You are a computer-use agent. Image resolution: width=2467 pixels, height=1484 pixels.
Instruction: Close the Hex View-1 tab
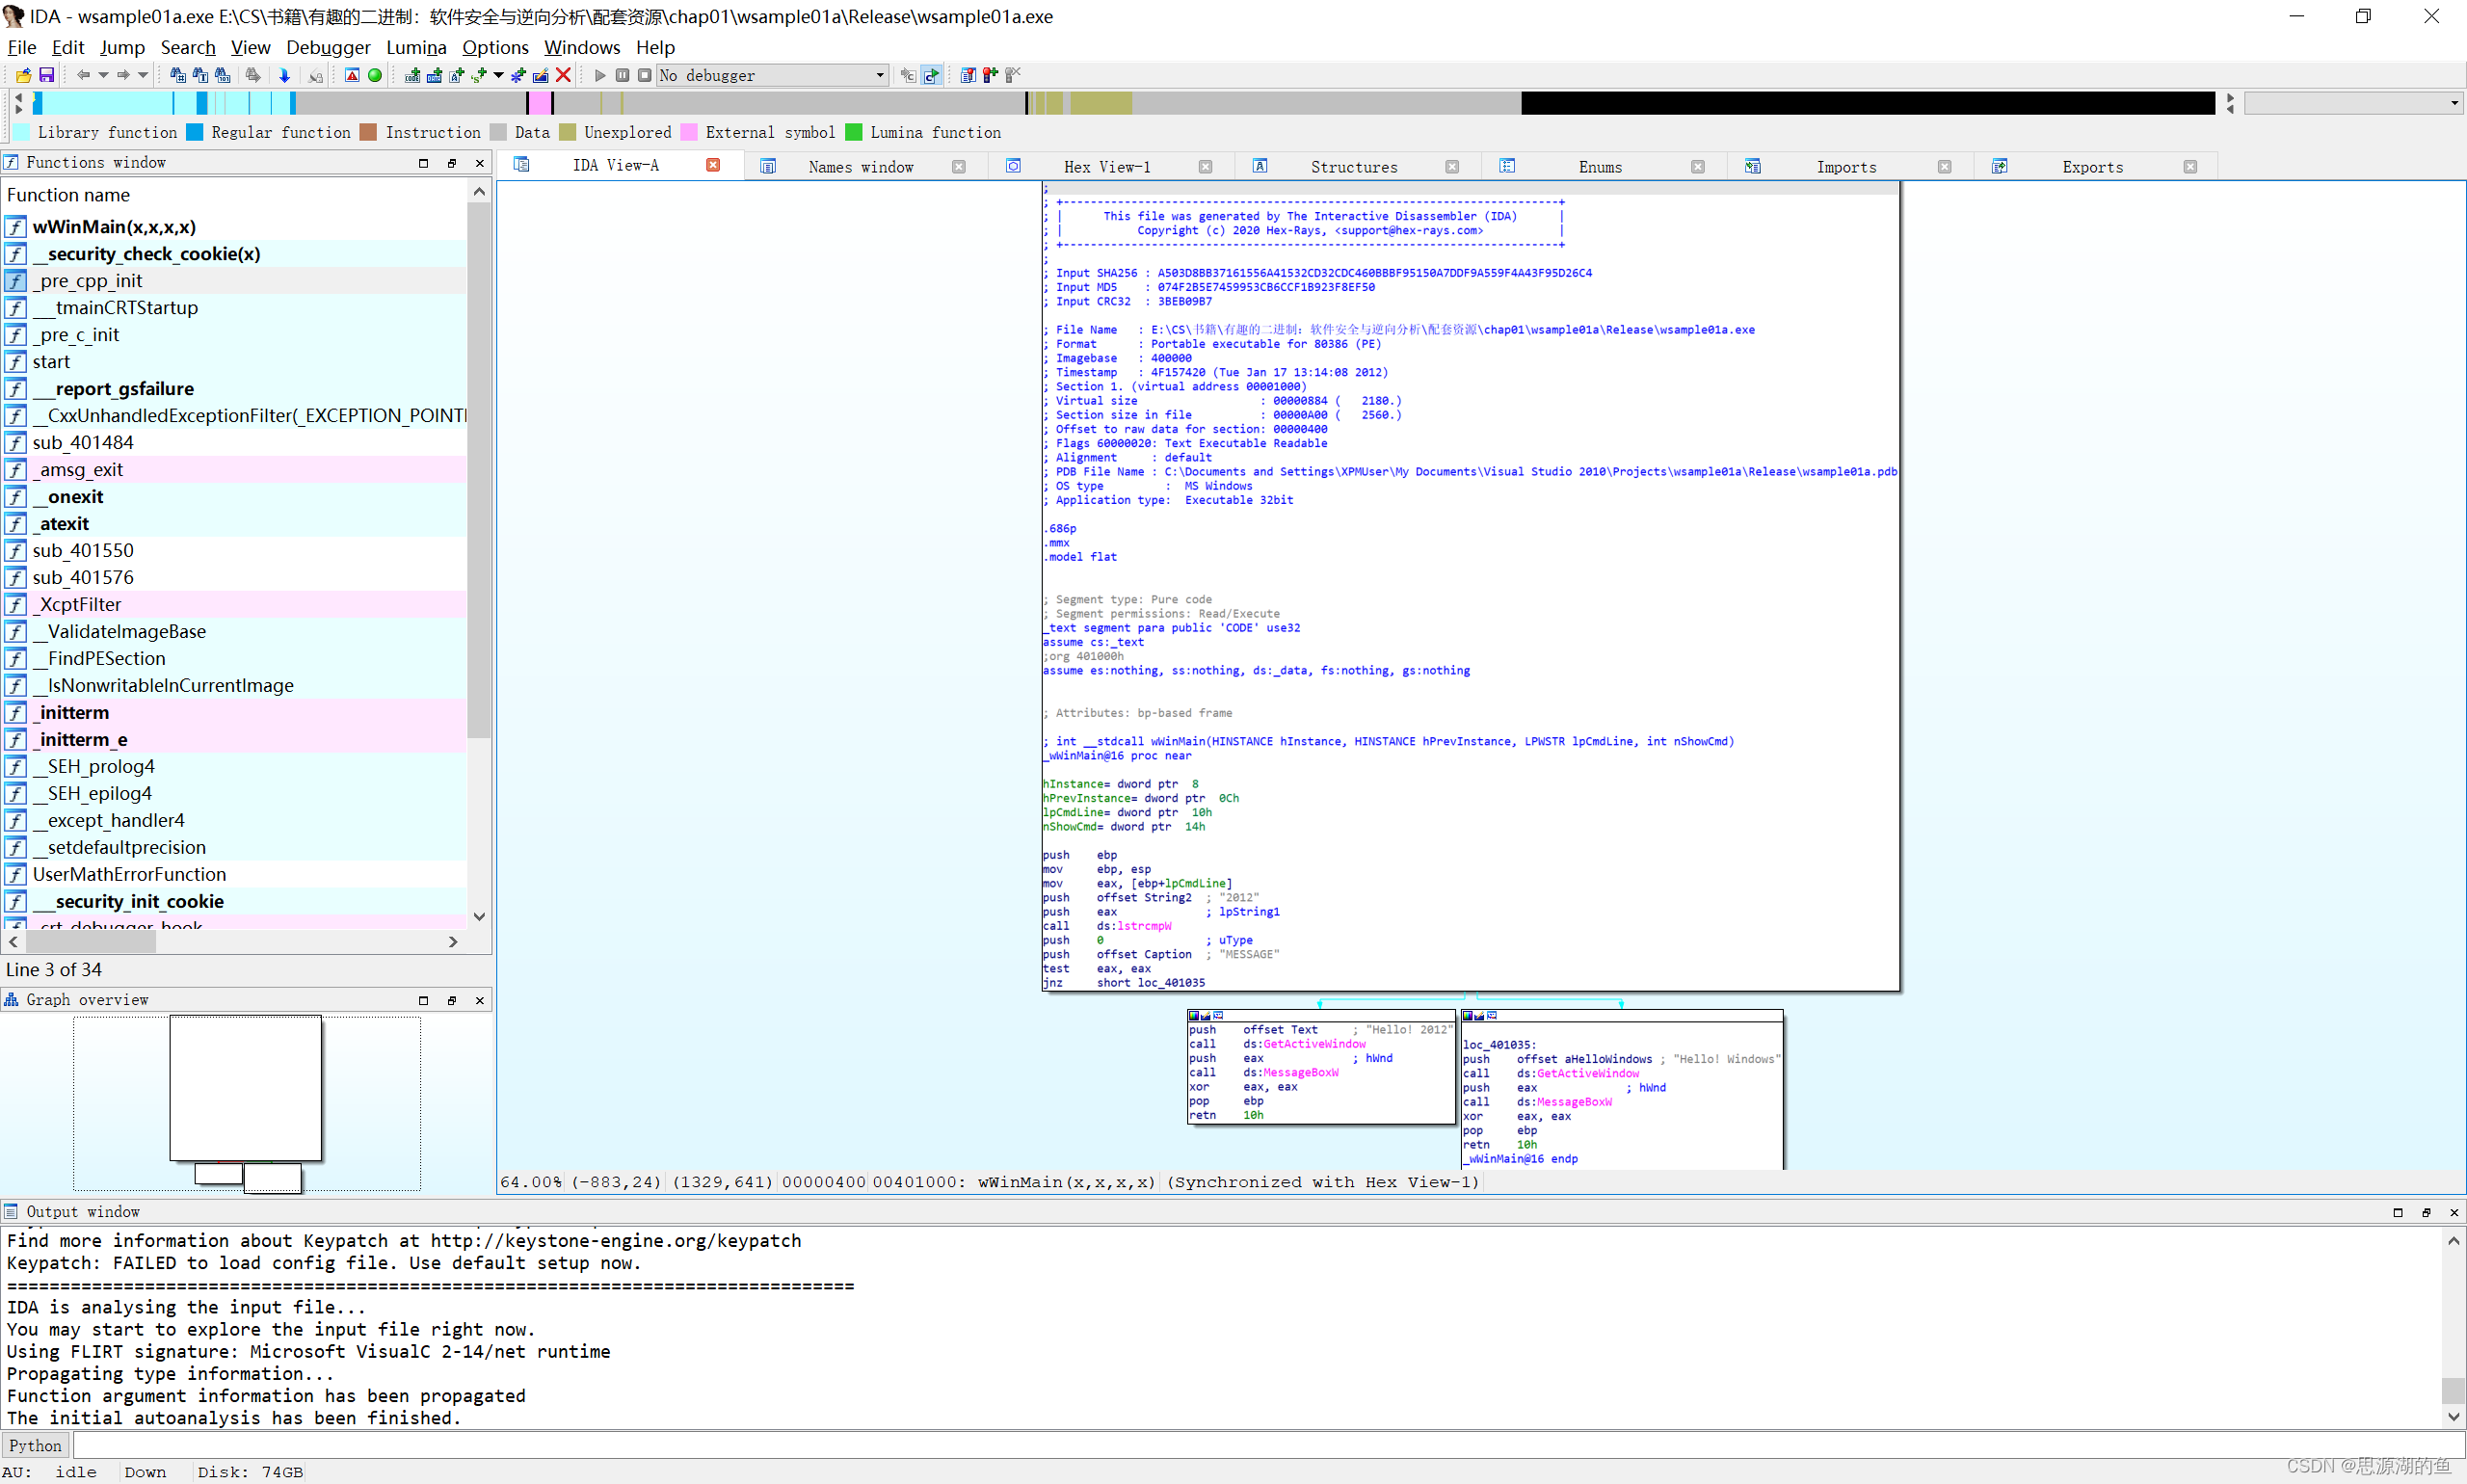point(1205,167)
